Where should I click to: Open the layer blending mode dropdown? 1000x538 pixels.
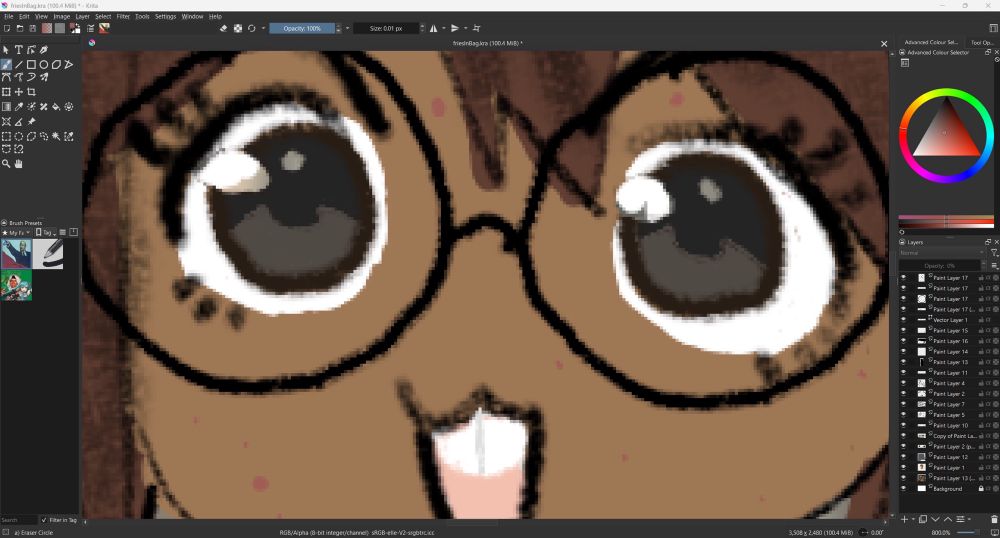tap(943, 253)
